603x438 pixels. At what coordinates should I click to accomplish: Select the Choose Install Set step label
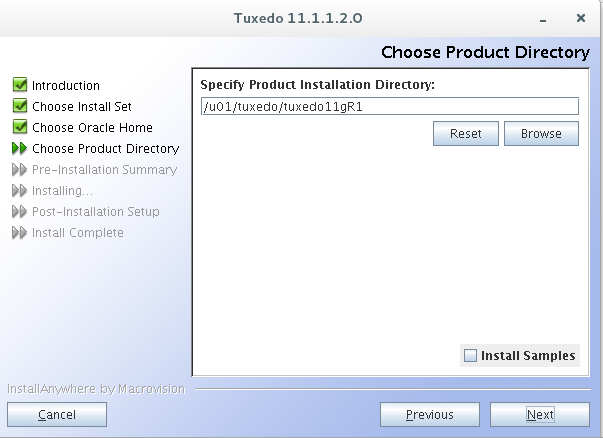pyautogui.click(x=81, y=107)
